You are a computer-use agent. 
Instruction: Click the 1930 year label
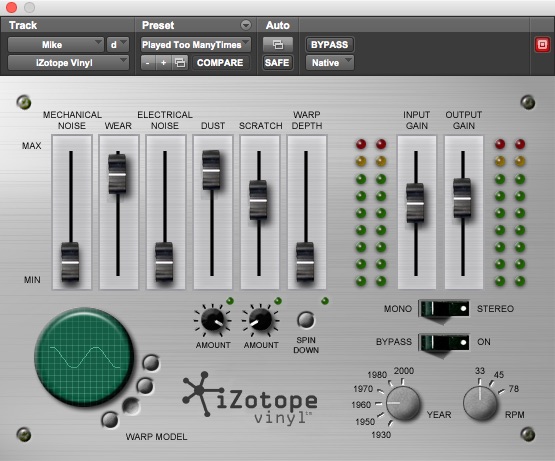[381, 434]
